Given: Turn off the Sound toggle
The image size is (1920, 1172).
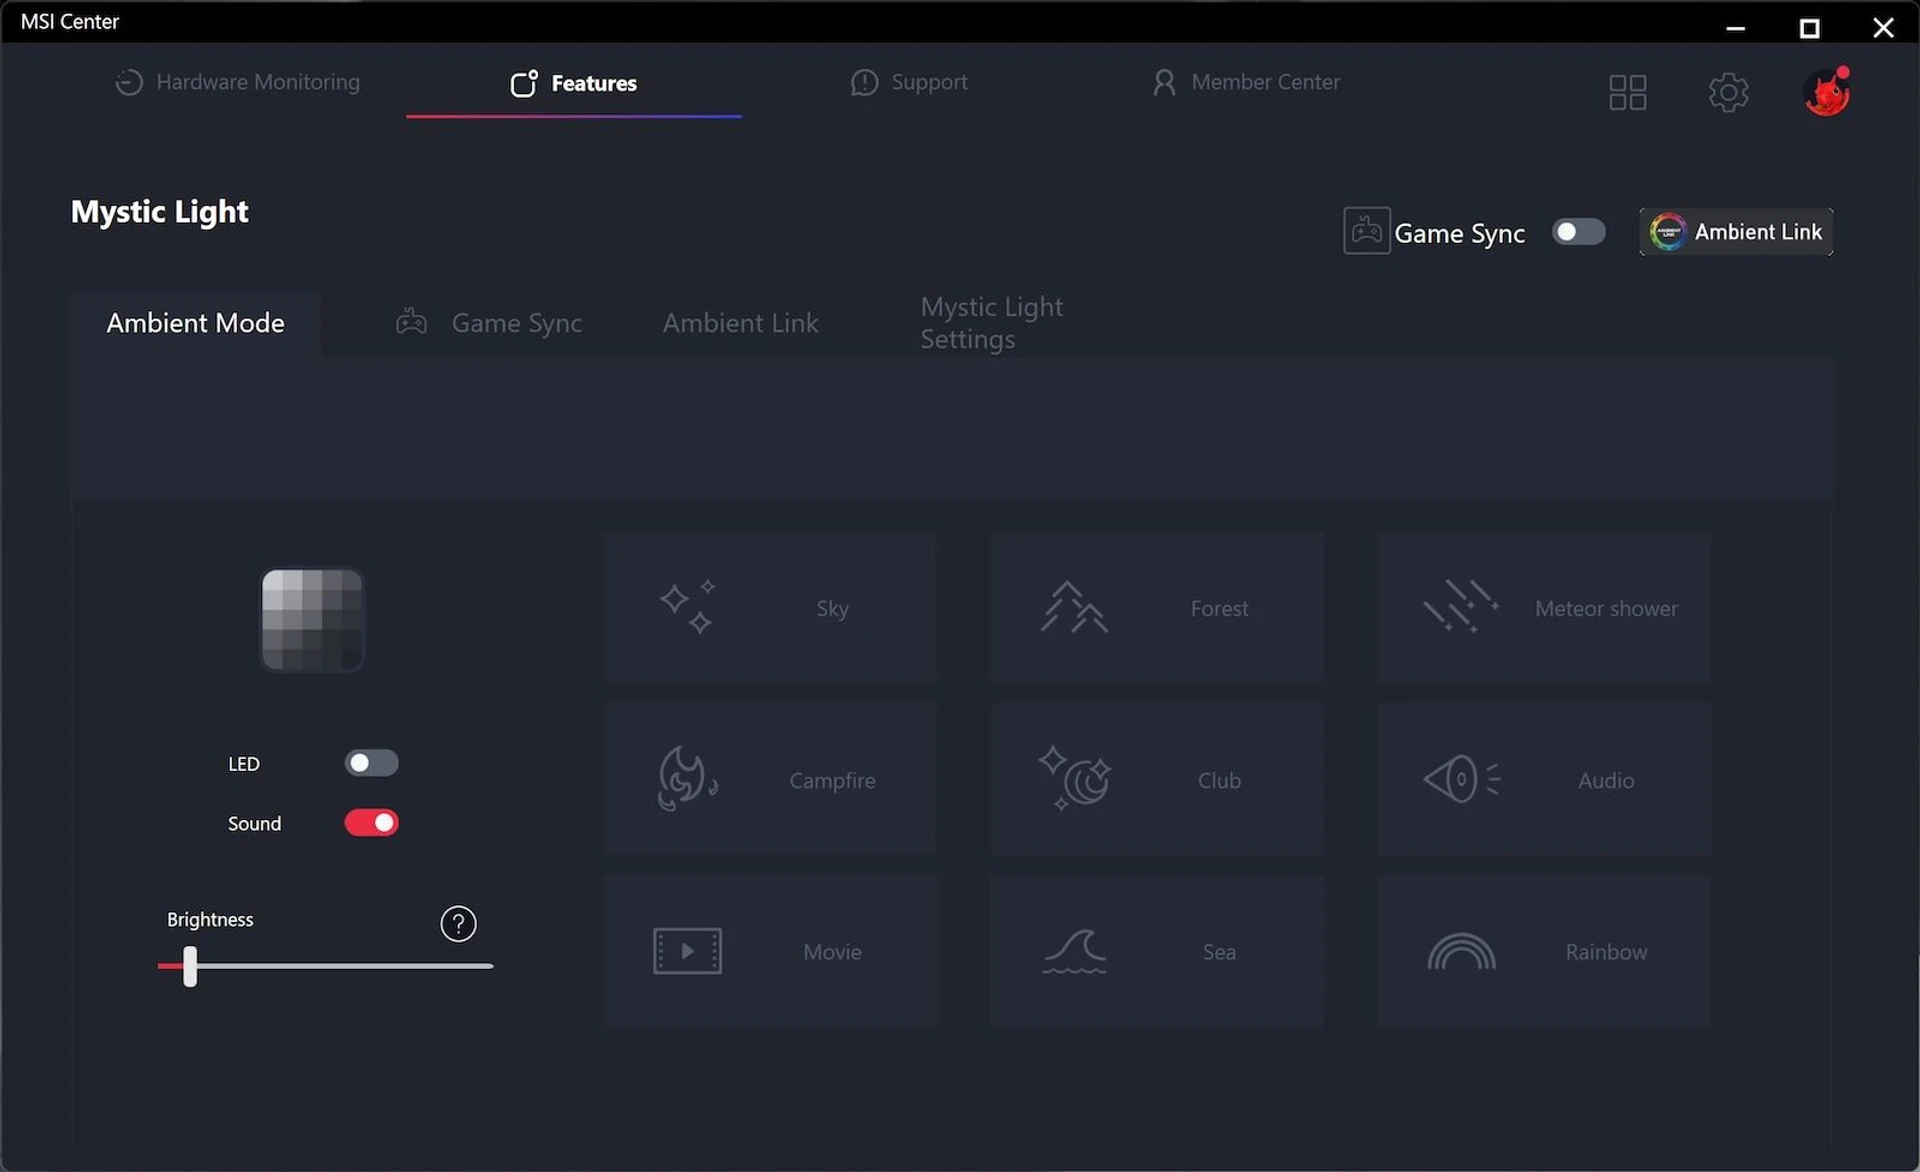Looking at the screenshot, I should [x=371, y=823].
